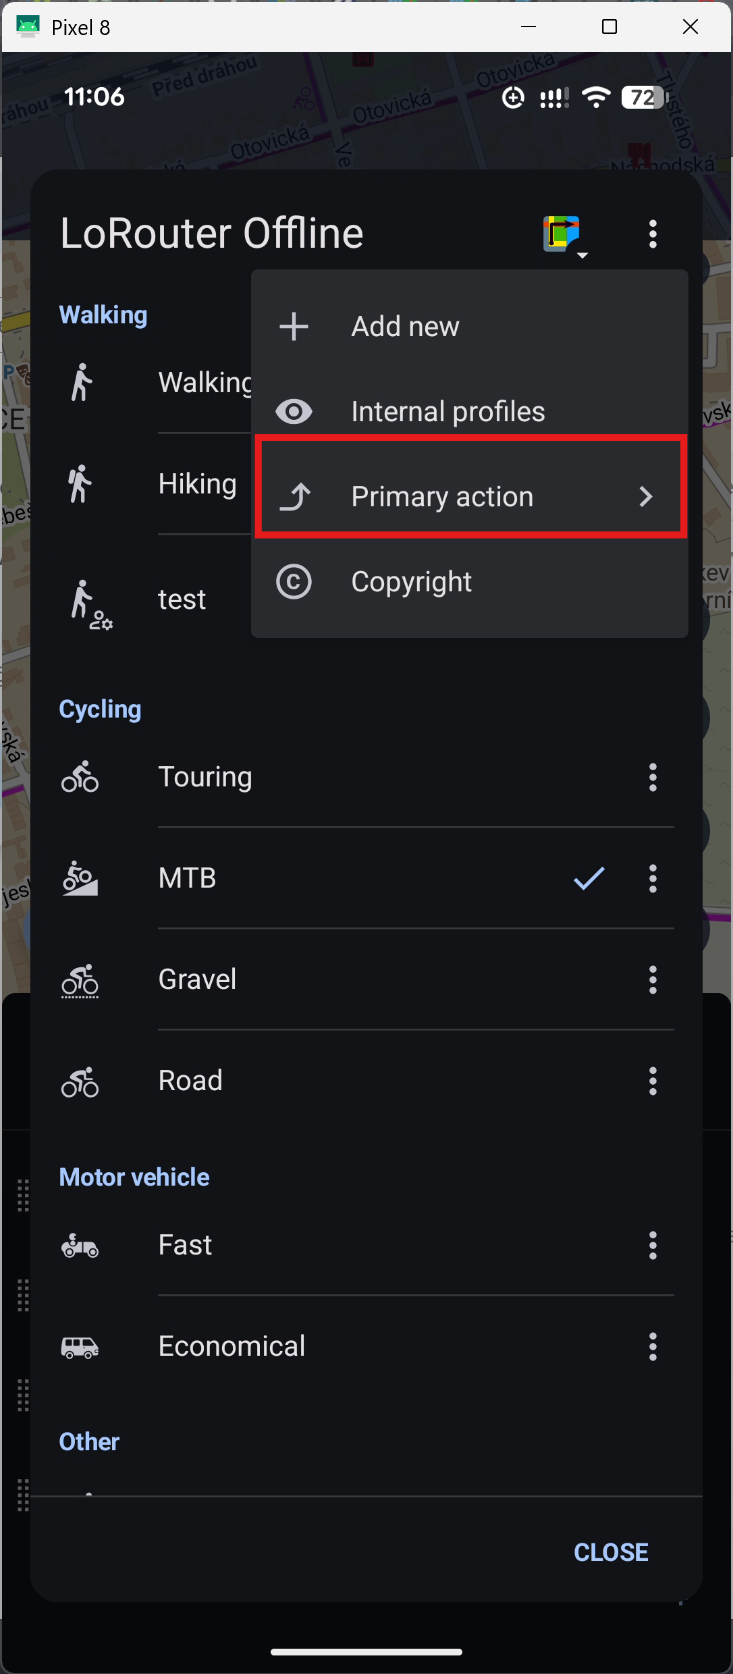
Task: Select the Road cycling profile
Action: pos(366,1081)
